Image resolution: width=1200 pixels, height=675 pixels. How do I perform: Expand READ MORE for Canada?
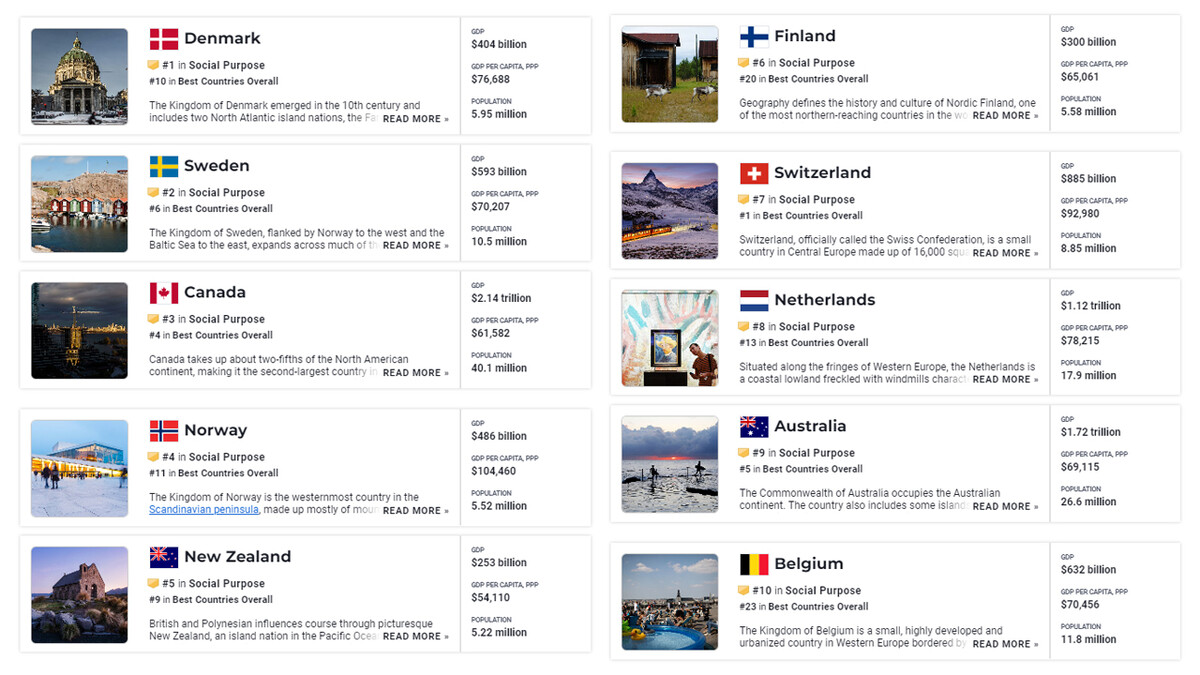tap(415, 373)
